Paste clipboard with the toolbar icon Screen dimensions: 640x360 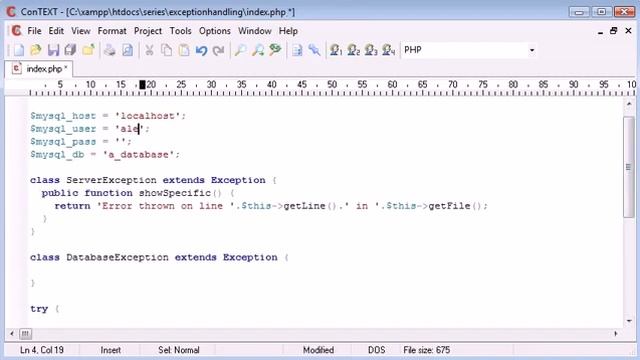184,50
